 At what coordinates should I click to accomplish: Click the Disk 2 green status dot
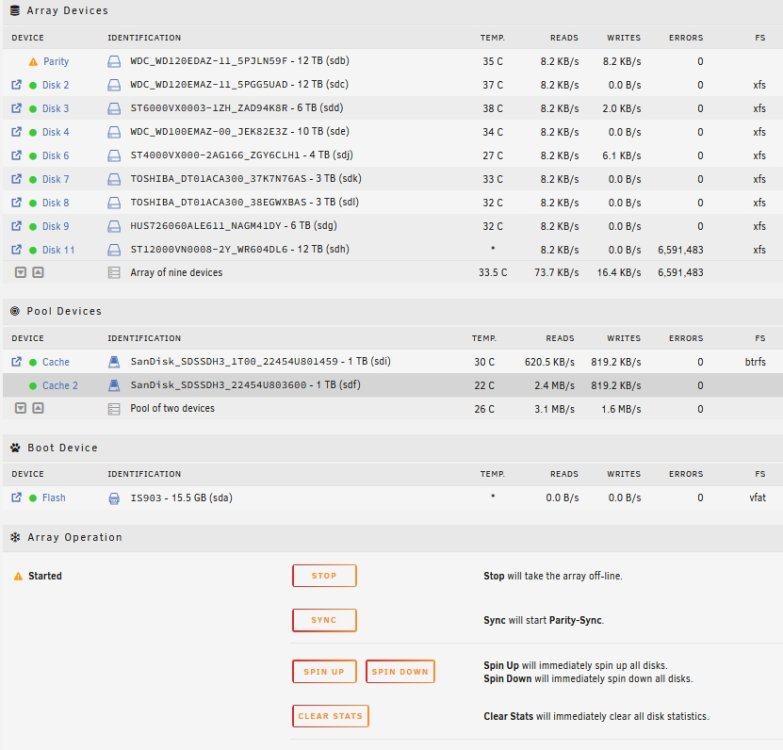[x=33, y=85]
